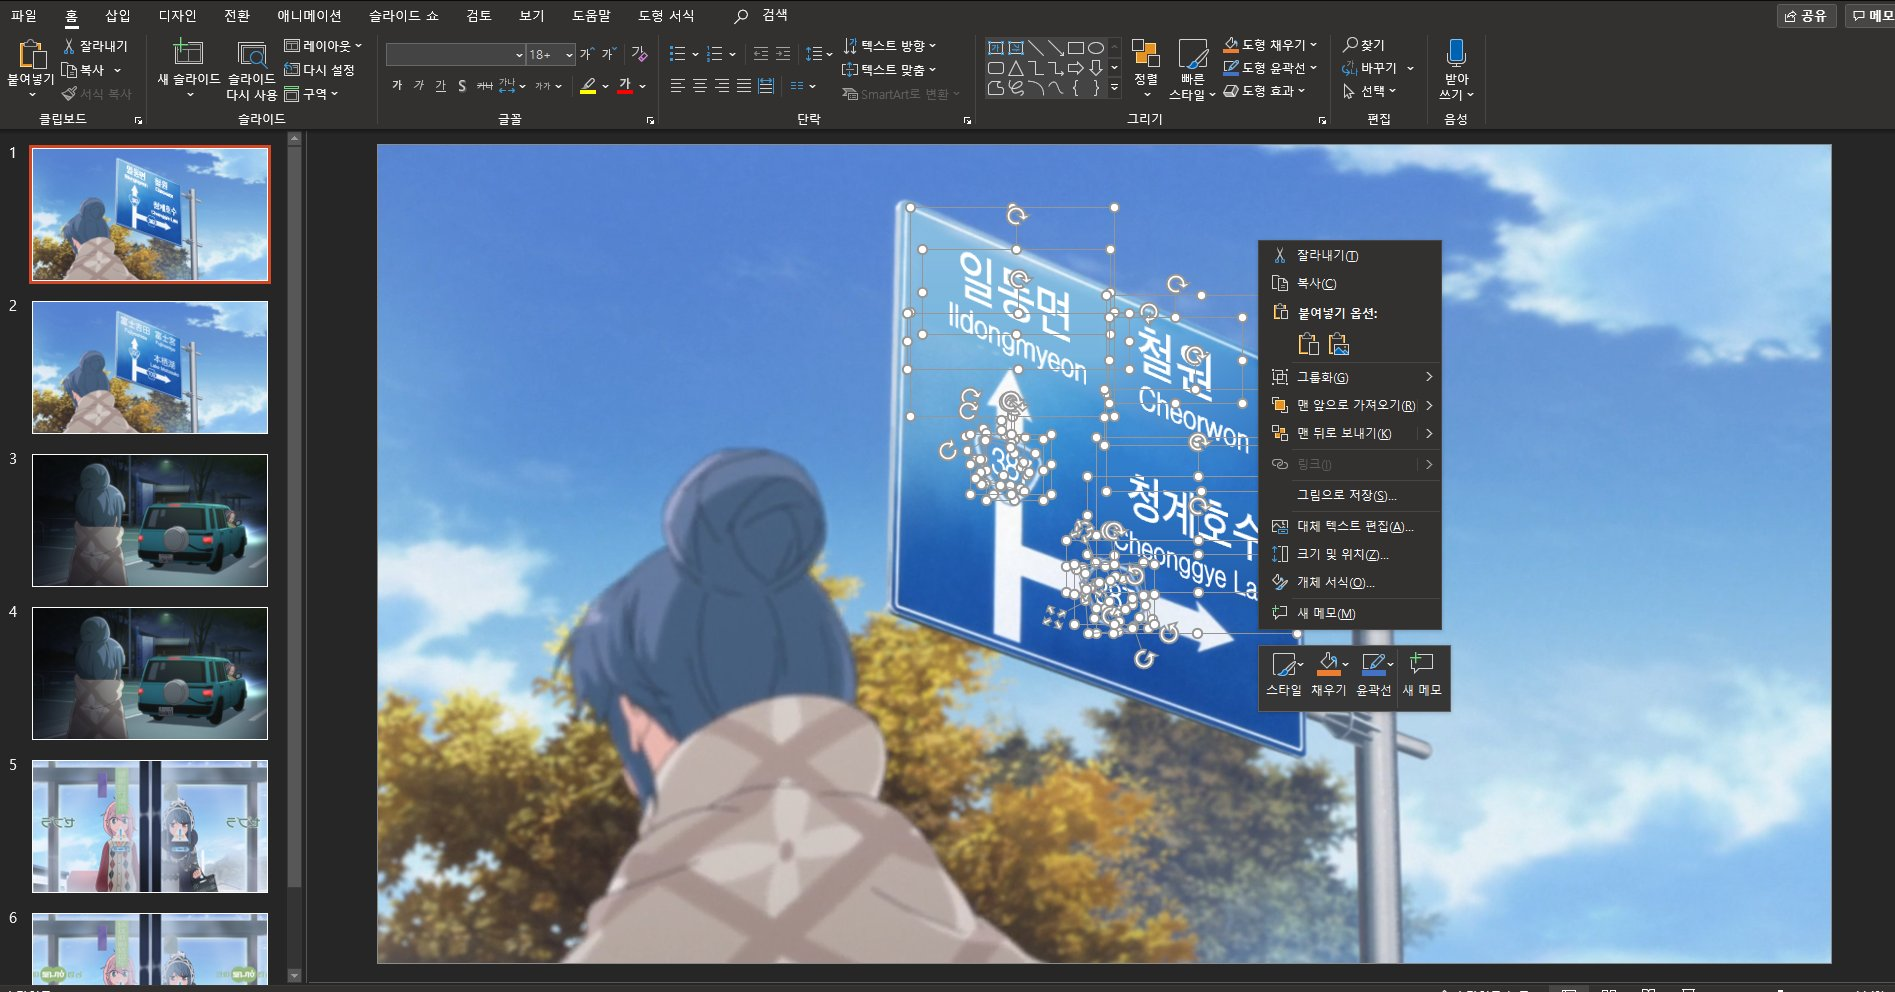Toggle center text alignment

(x=700, y=86)
